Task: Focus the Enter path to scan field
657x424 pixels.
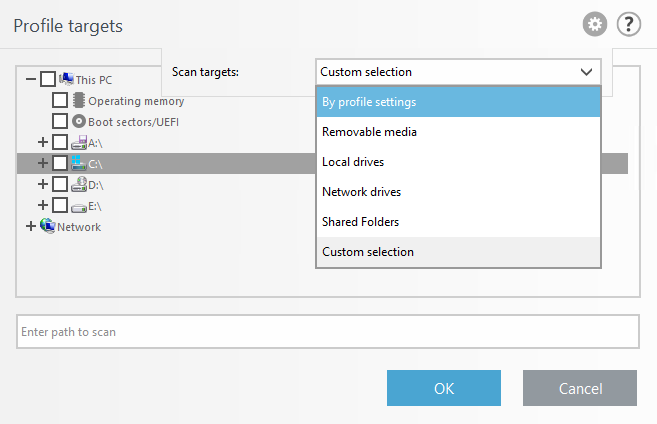Action: [x=327, y=331]
